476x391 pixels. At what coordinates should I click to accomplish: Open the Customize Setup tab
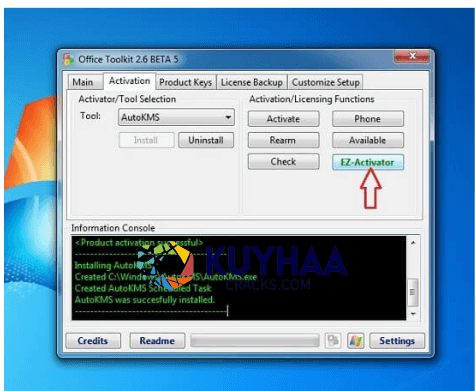point(326,82)
